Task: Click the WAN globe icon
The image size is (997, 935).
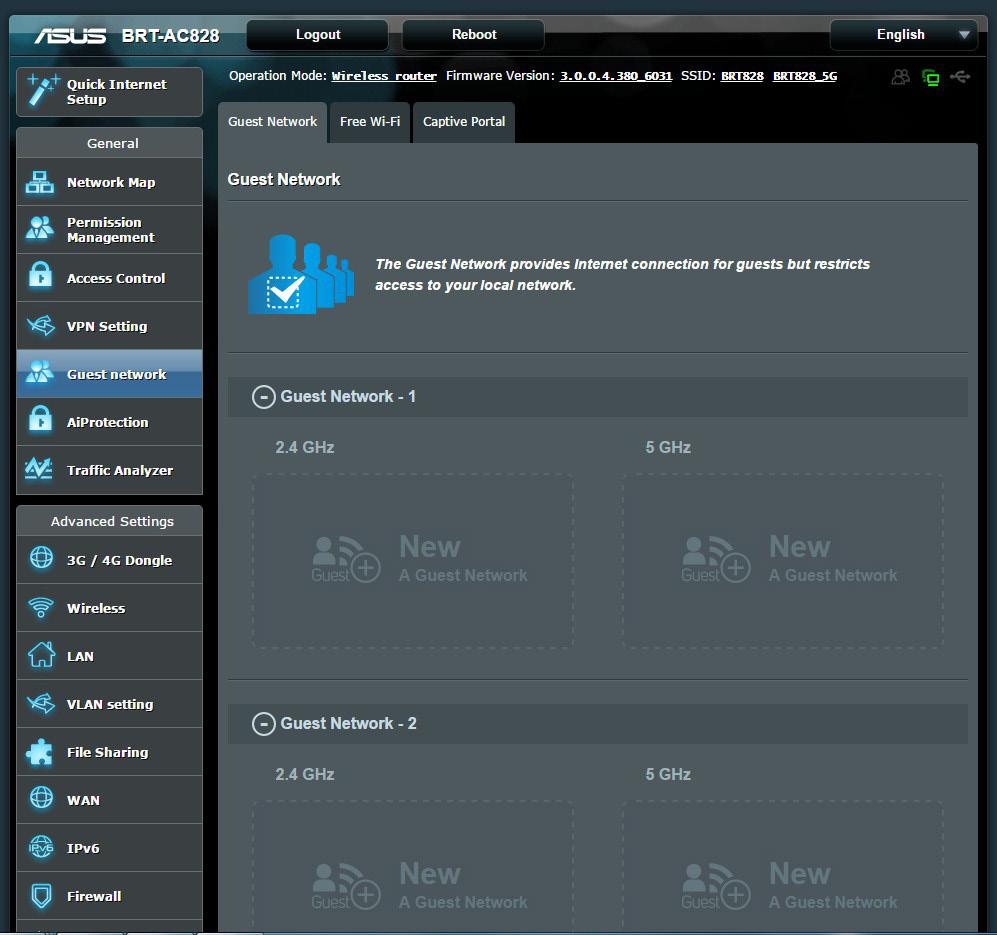Action: [41, 798]
